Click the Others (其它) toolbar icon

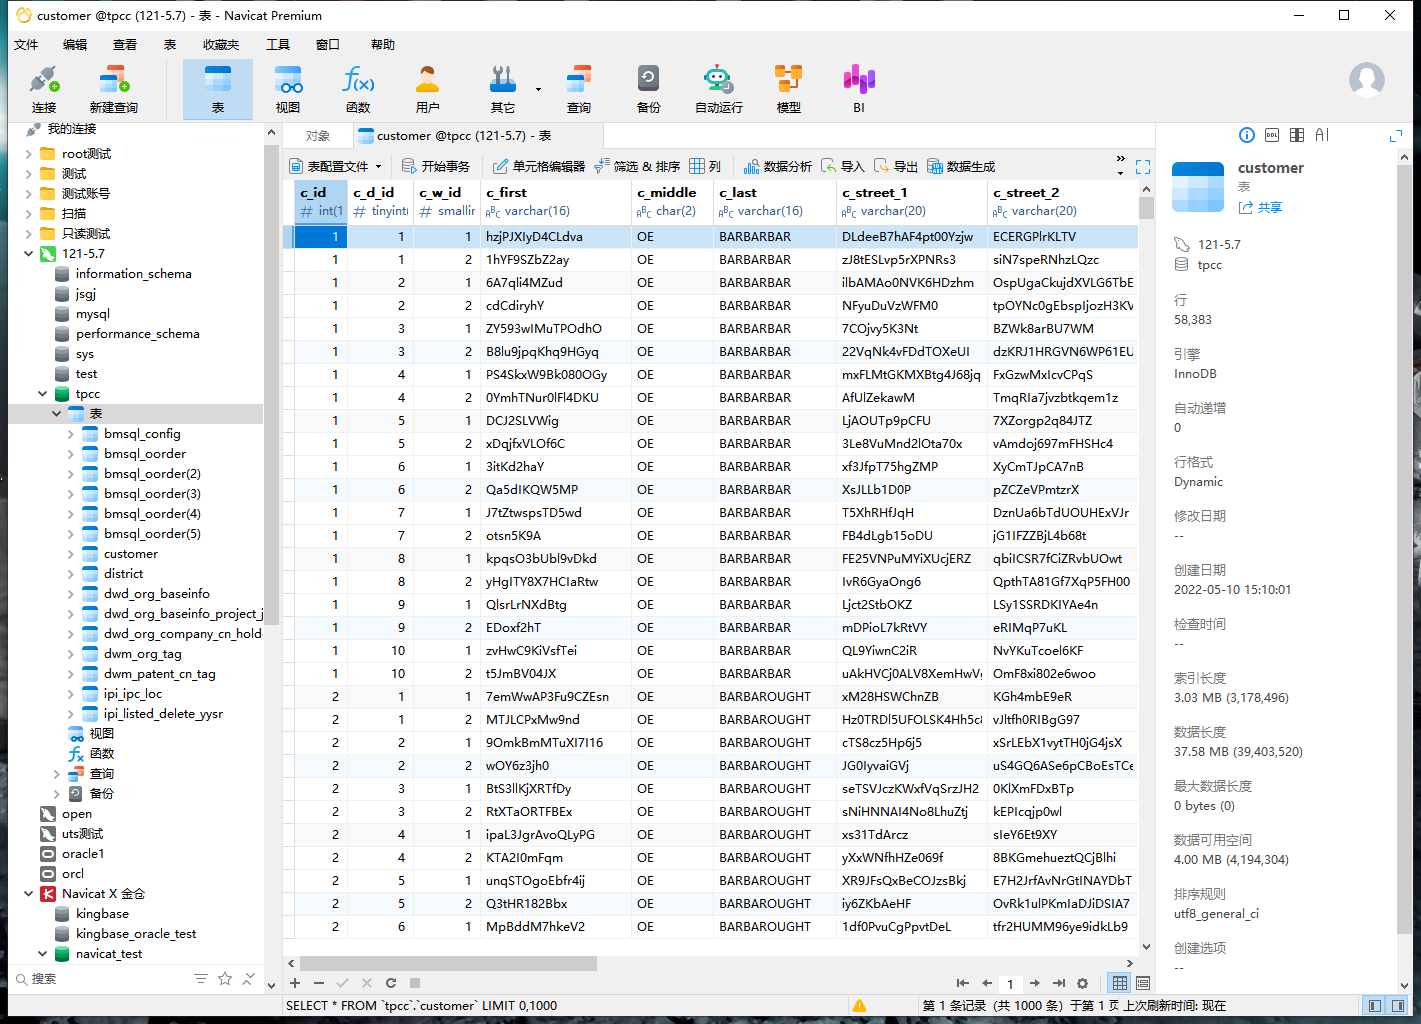(503, 89)
